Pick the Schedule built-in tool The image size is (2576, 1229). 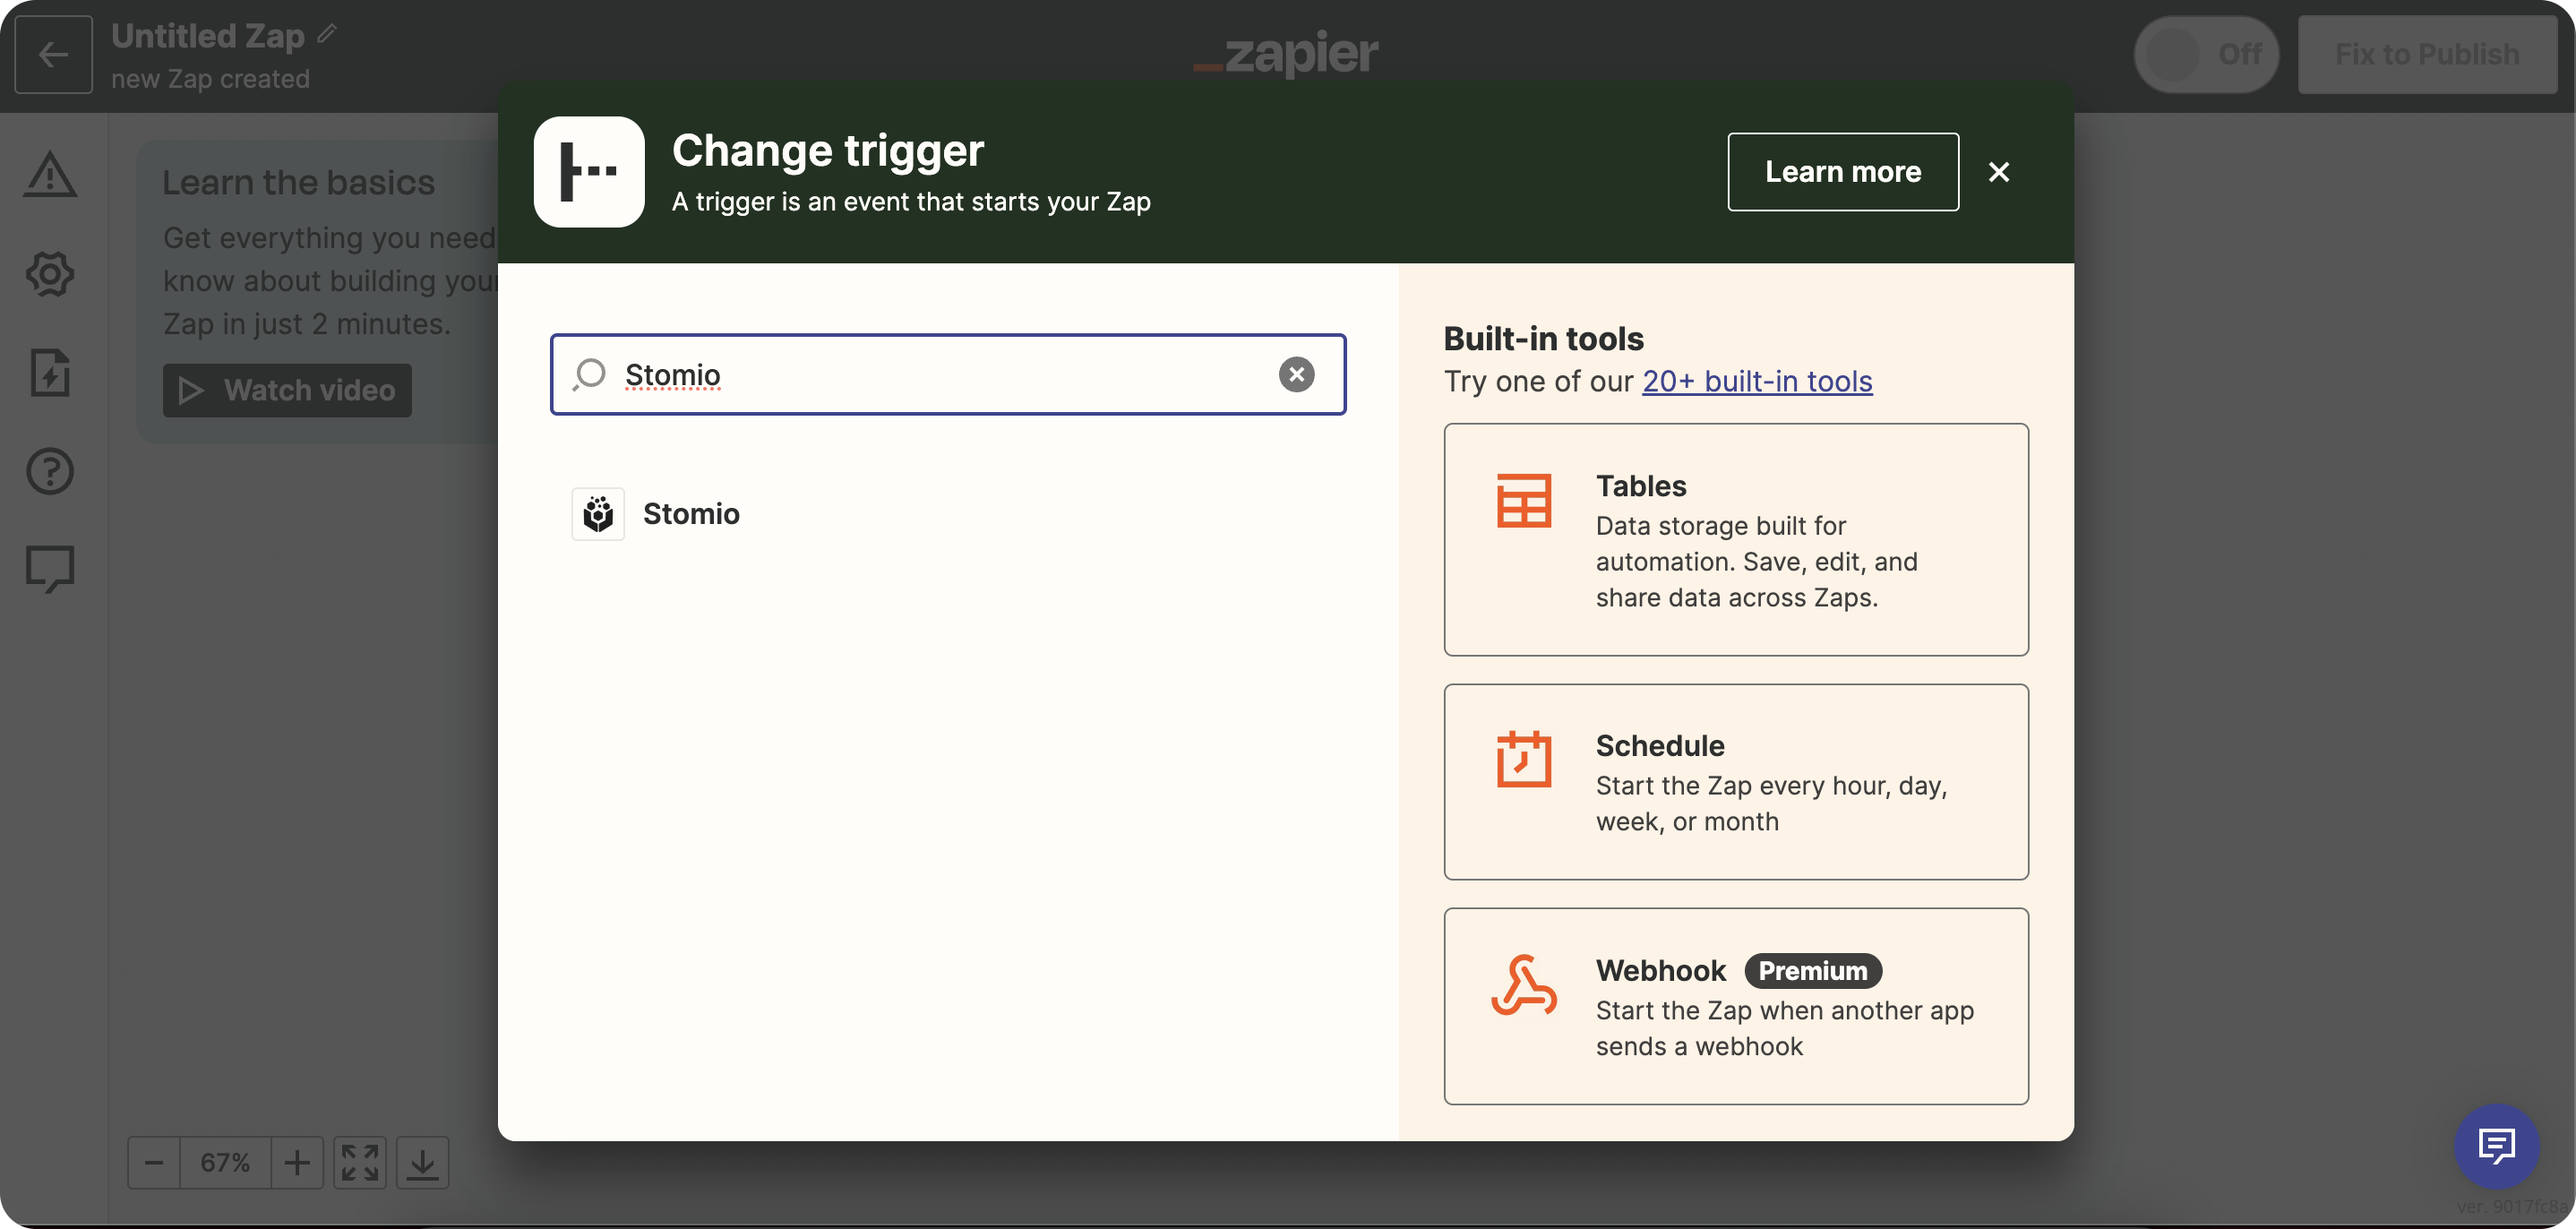pyautogui.click(x=1735, y=782)
